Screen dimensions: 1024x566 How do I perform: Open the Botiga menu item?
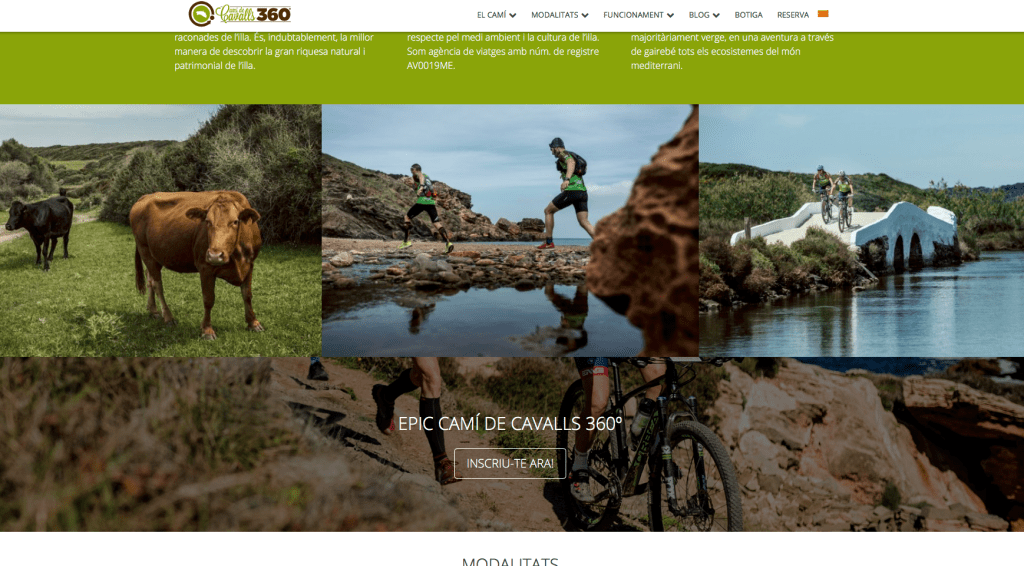[x=748, y=15]
